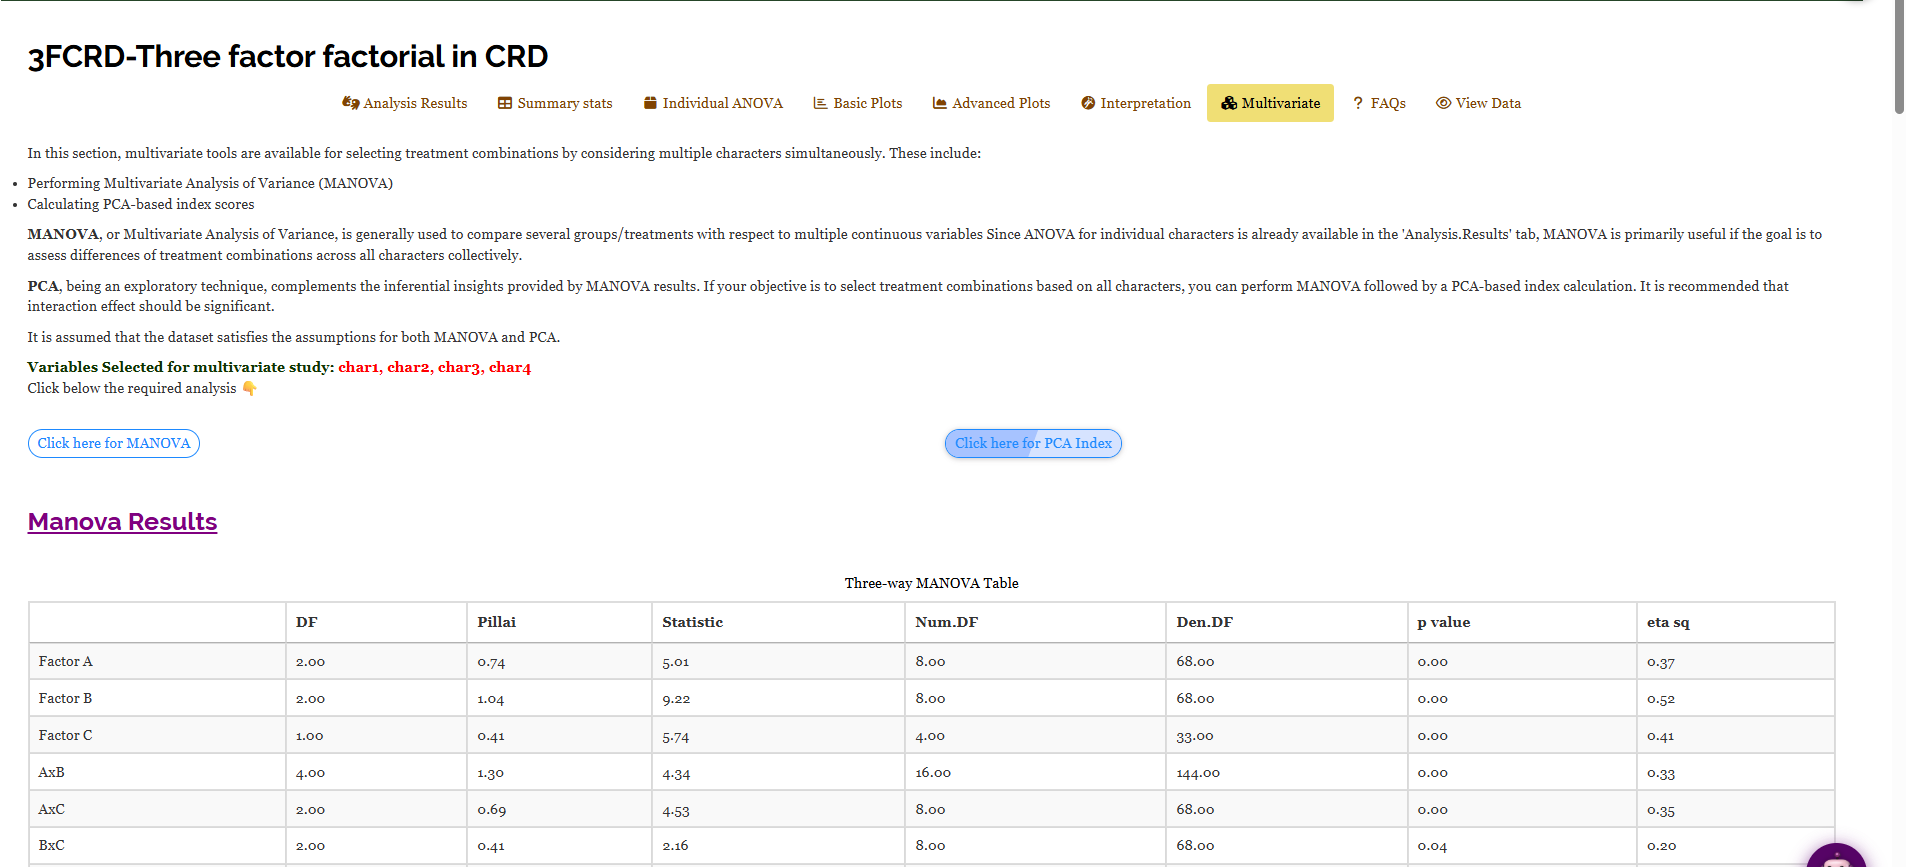The image size is (1906, 867).
Task: Select the Factor A row label
Action: tap(66, 661)
